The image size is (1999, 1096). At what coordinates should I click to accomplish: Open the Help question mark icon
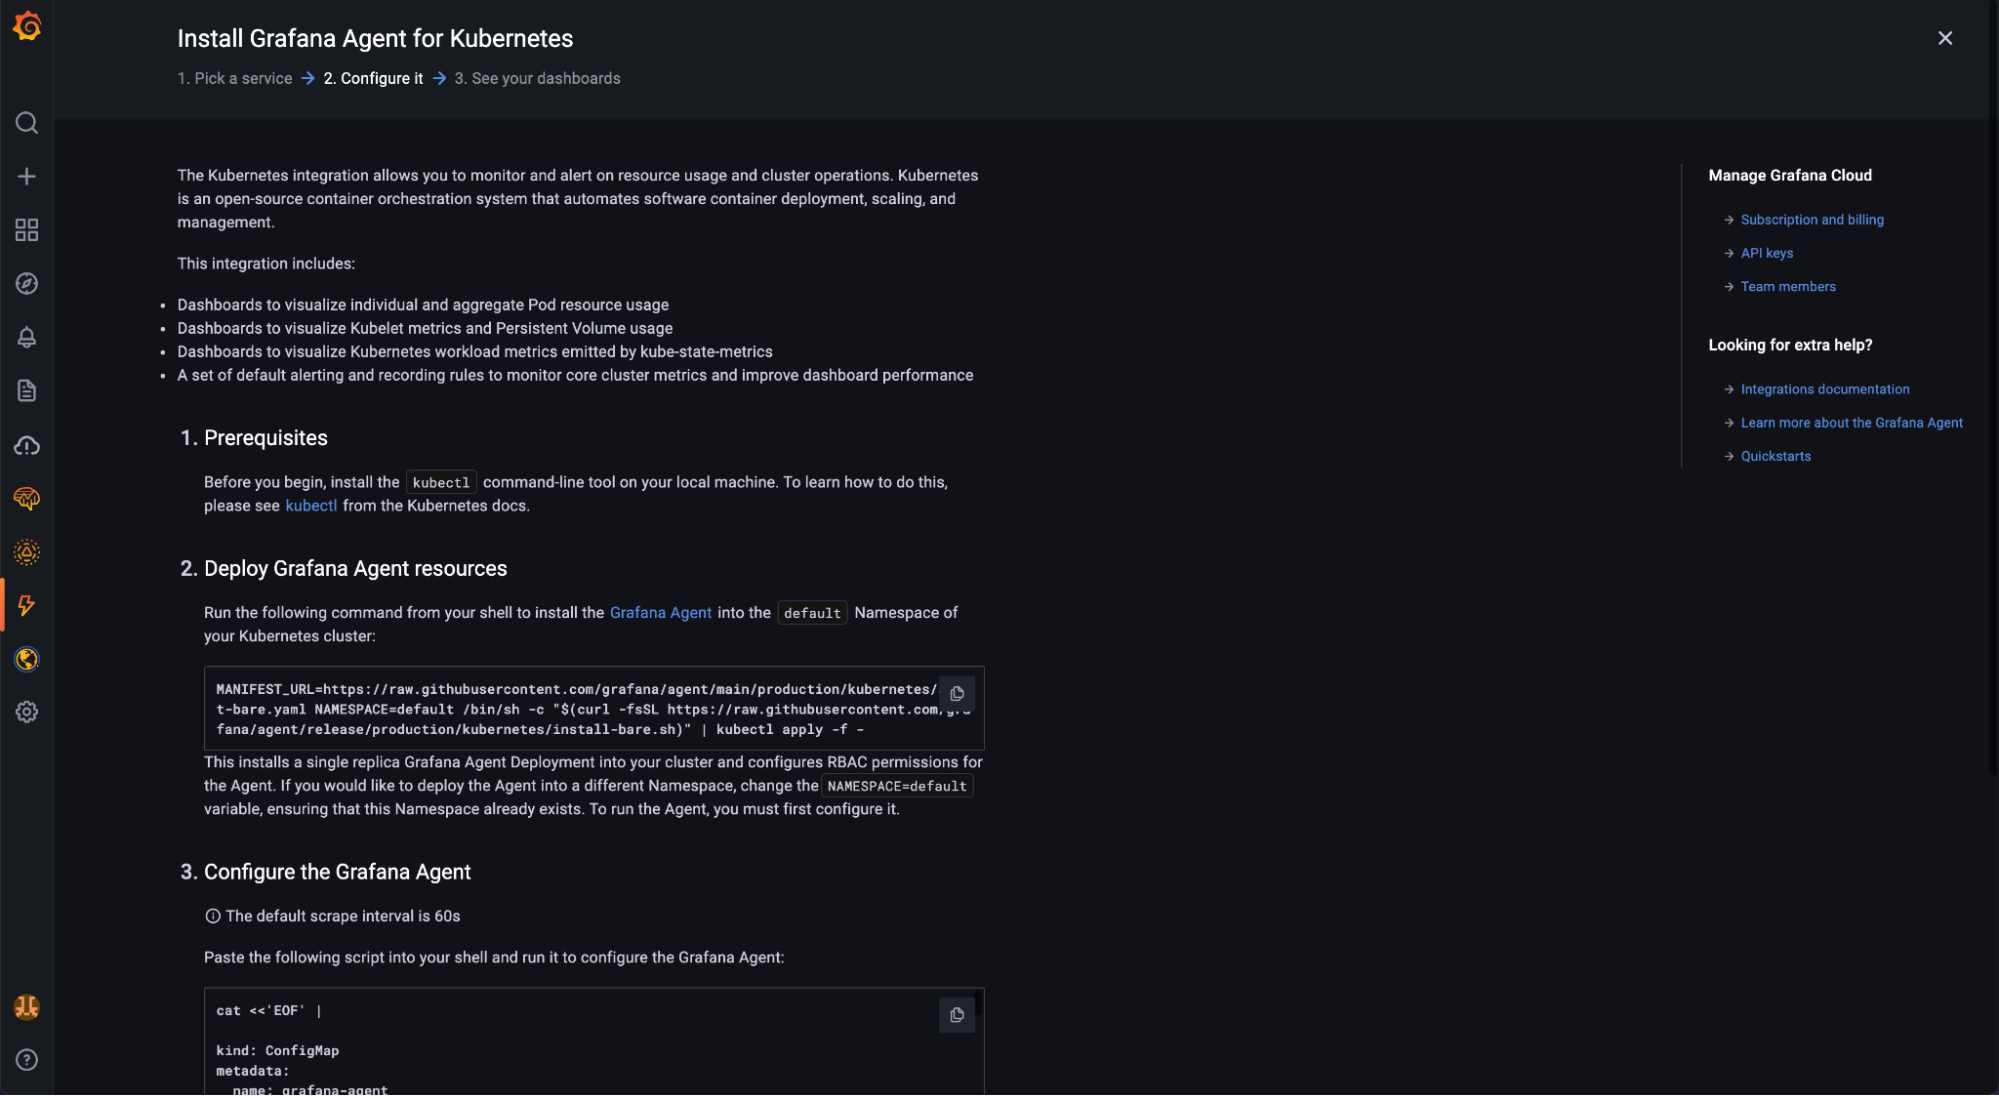click(27, 1060)
